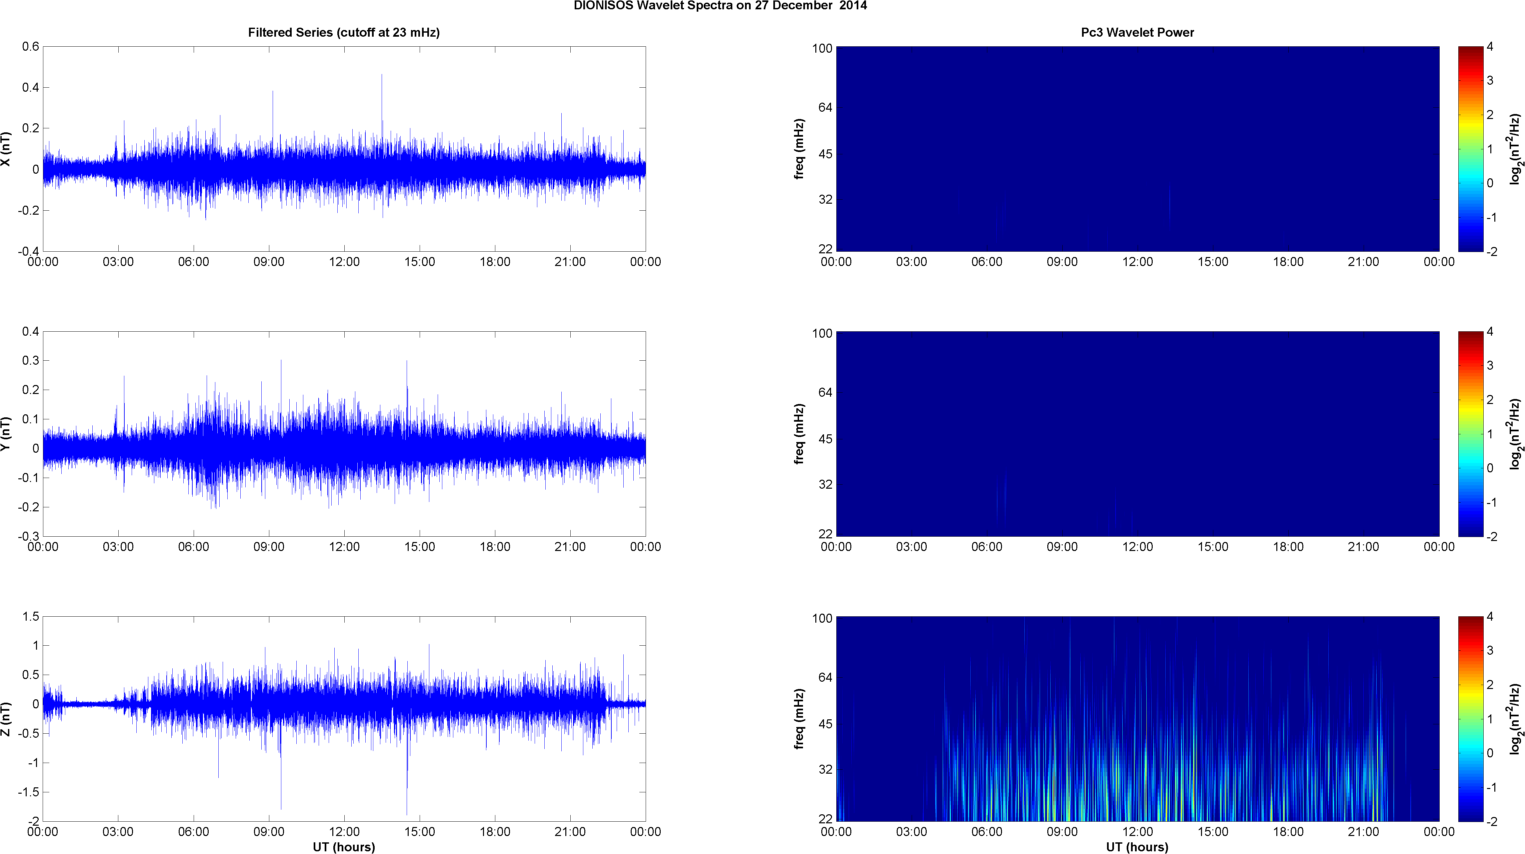Click the 0 value on the middle colorbar
This screenshot has height=854, width=1525.
(x=1490, y=468)
